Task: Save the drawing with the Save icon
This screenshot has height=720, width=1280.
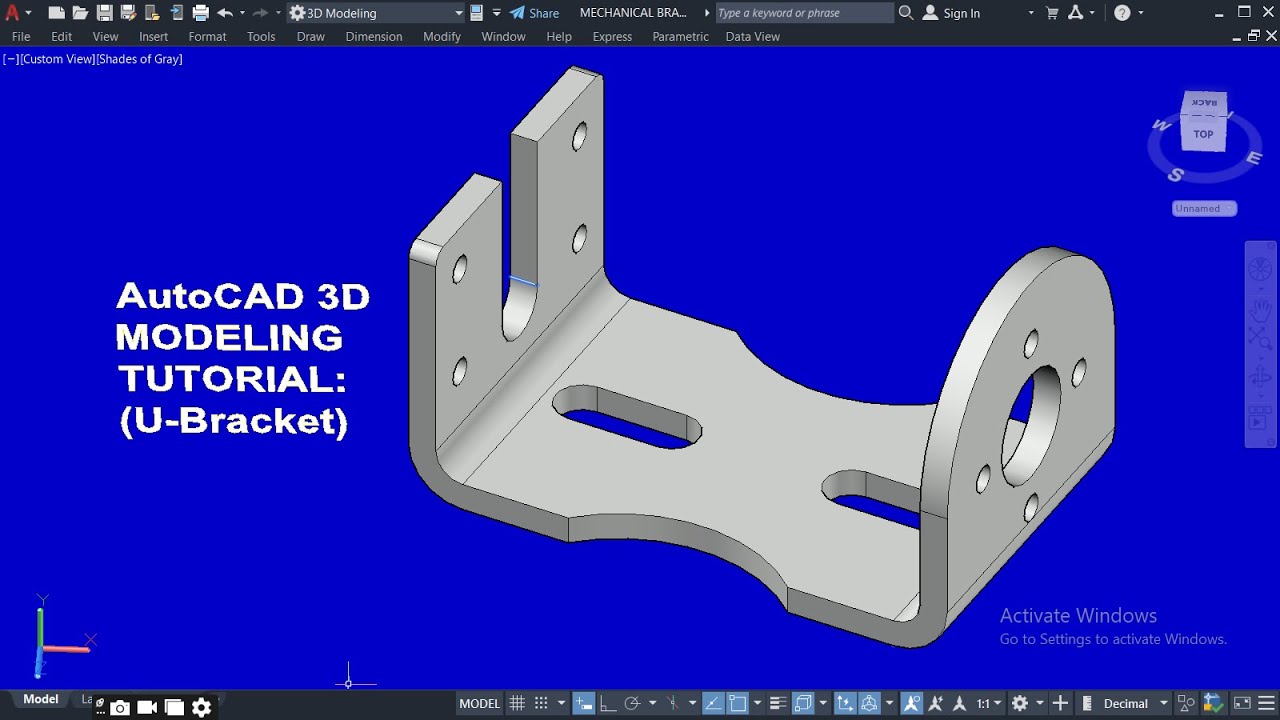Action: pos(104,13)
